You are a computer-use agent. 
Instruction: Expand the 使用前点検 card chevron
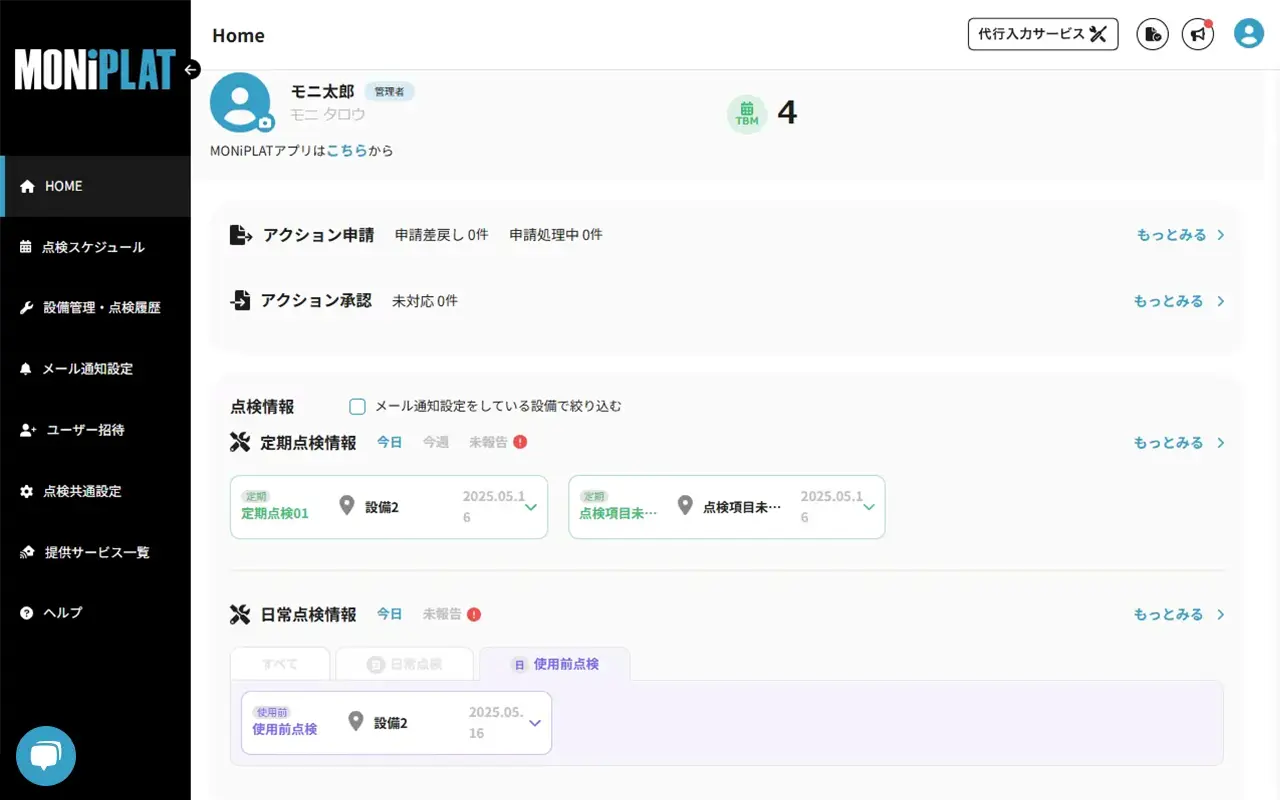[534, 722]
